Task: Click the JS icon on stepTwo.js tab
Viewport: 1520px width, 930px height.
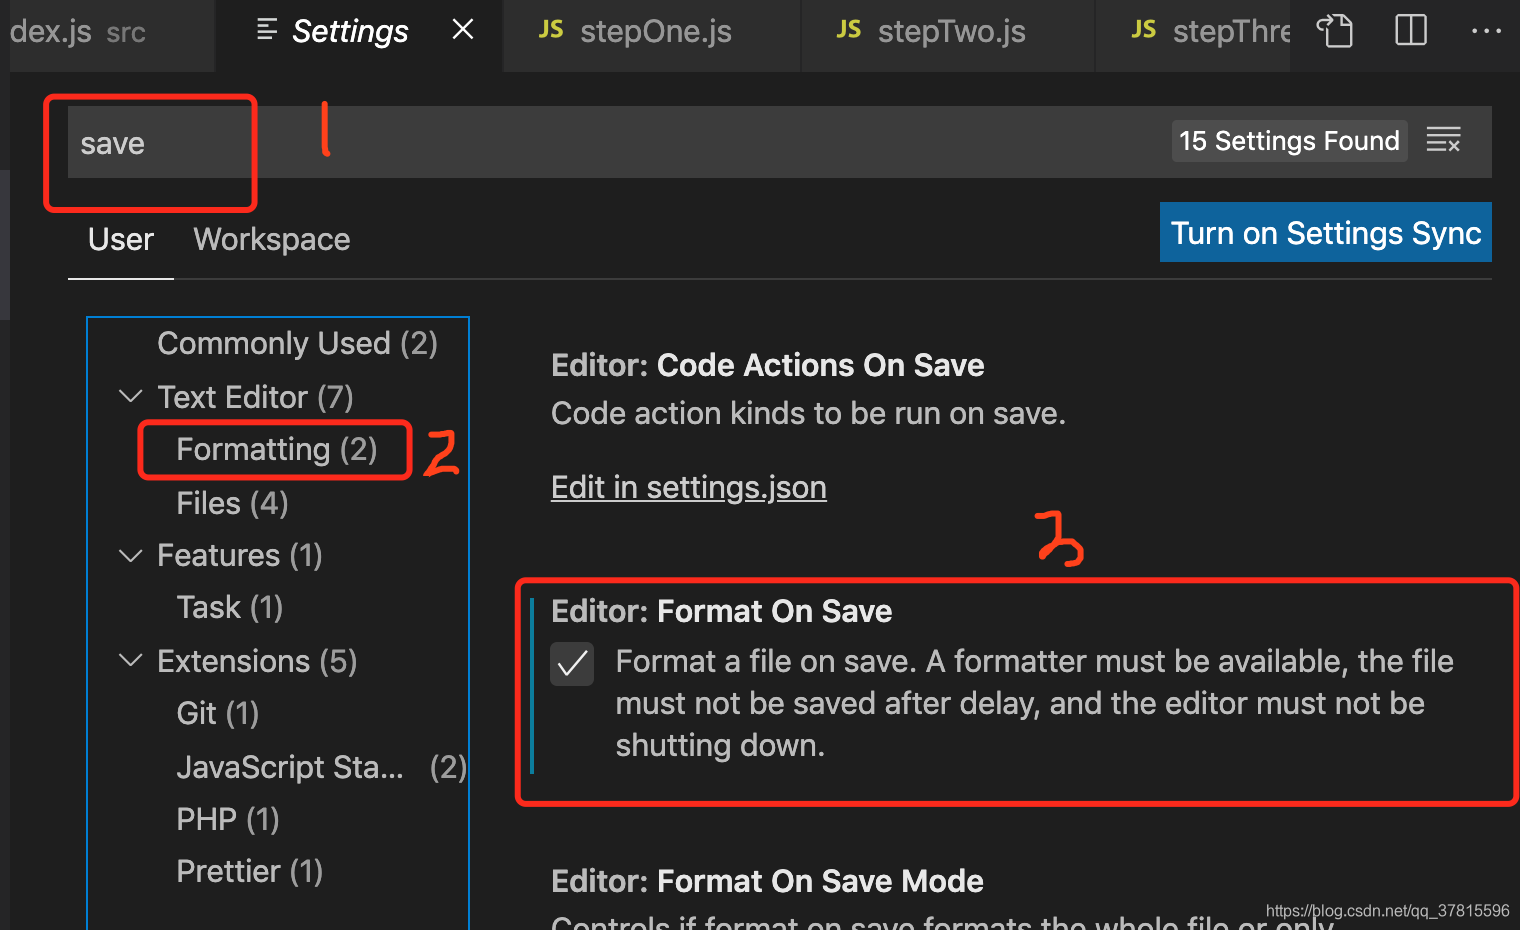Action: [849, 30]
